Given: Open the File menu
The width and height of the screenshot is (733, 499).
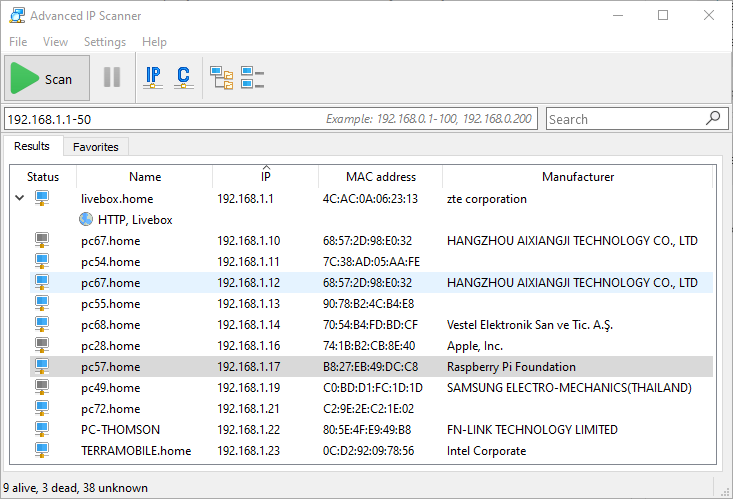Looking at the screenshot, I should [18, 42].
